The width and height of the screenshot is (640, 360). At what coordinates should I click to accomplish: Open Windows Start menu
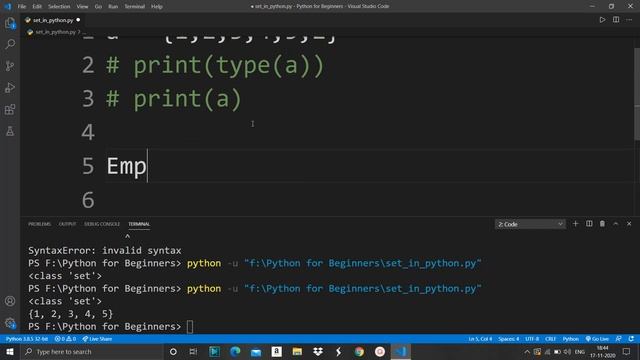coord(10,351)
